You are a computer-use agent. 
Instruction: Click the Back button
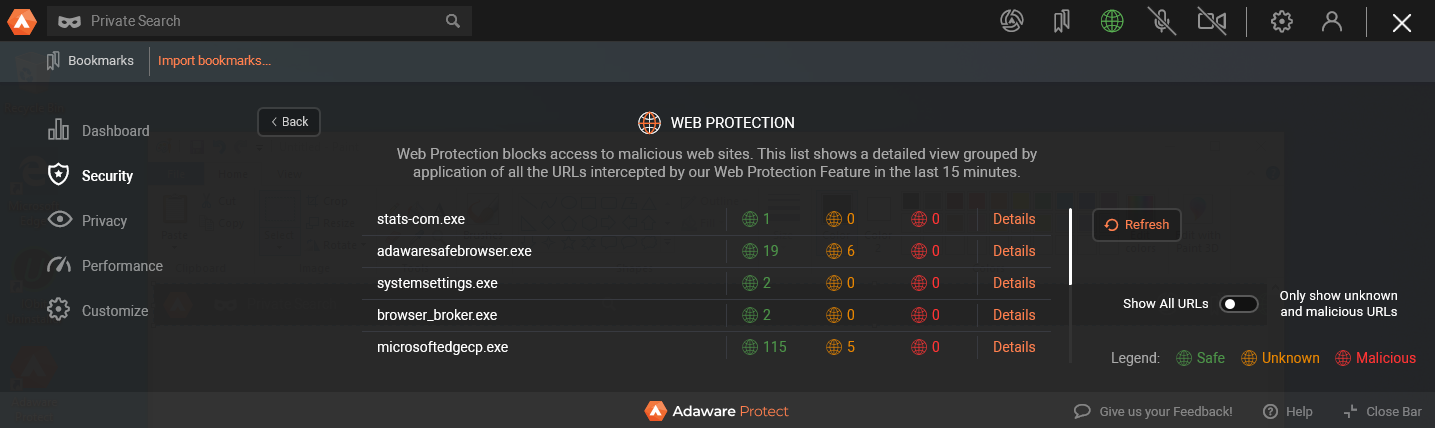tap(289, 122)
